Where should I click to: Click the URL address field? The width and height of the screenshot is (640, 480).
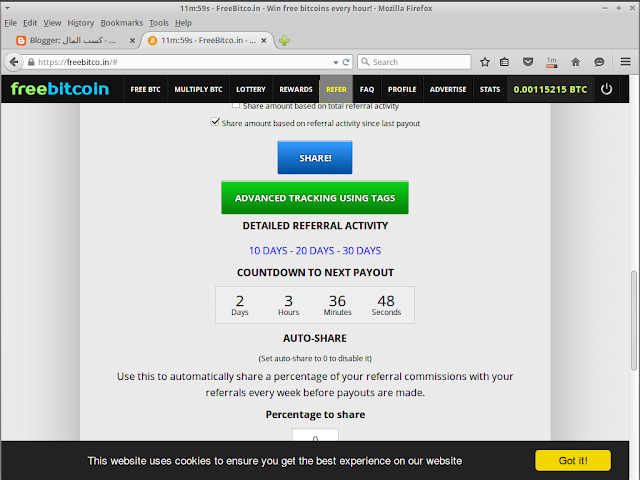coord(184,62)
